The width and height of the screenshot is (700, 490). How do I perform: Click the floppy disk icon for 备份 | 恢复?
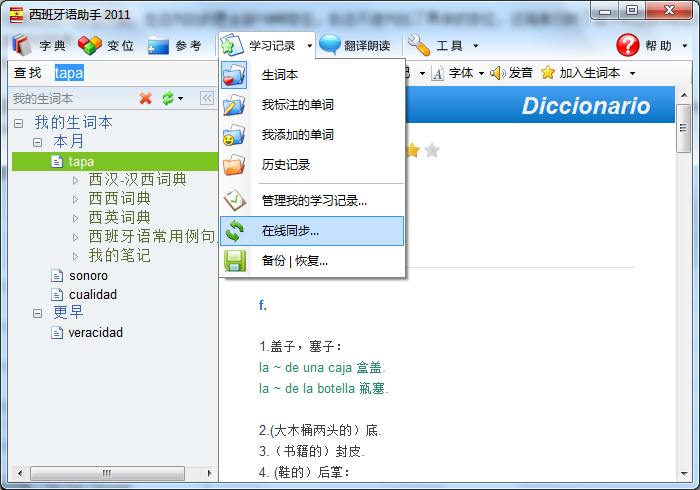[x=235, y=261]
